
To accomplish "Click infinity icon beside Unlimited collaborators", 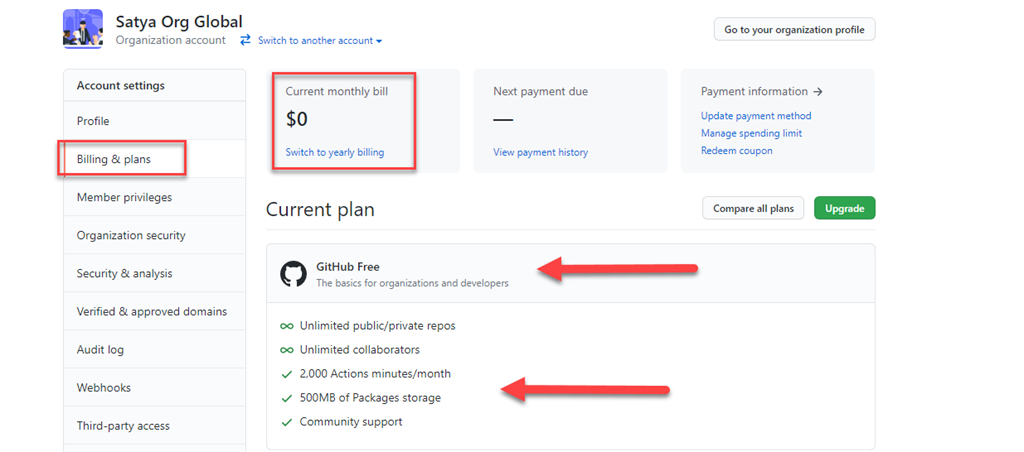I will click(286, 350).
